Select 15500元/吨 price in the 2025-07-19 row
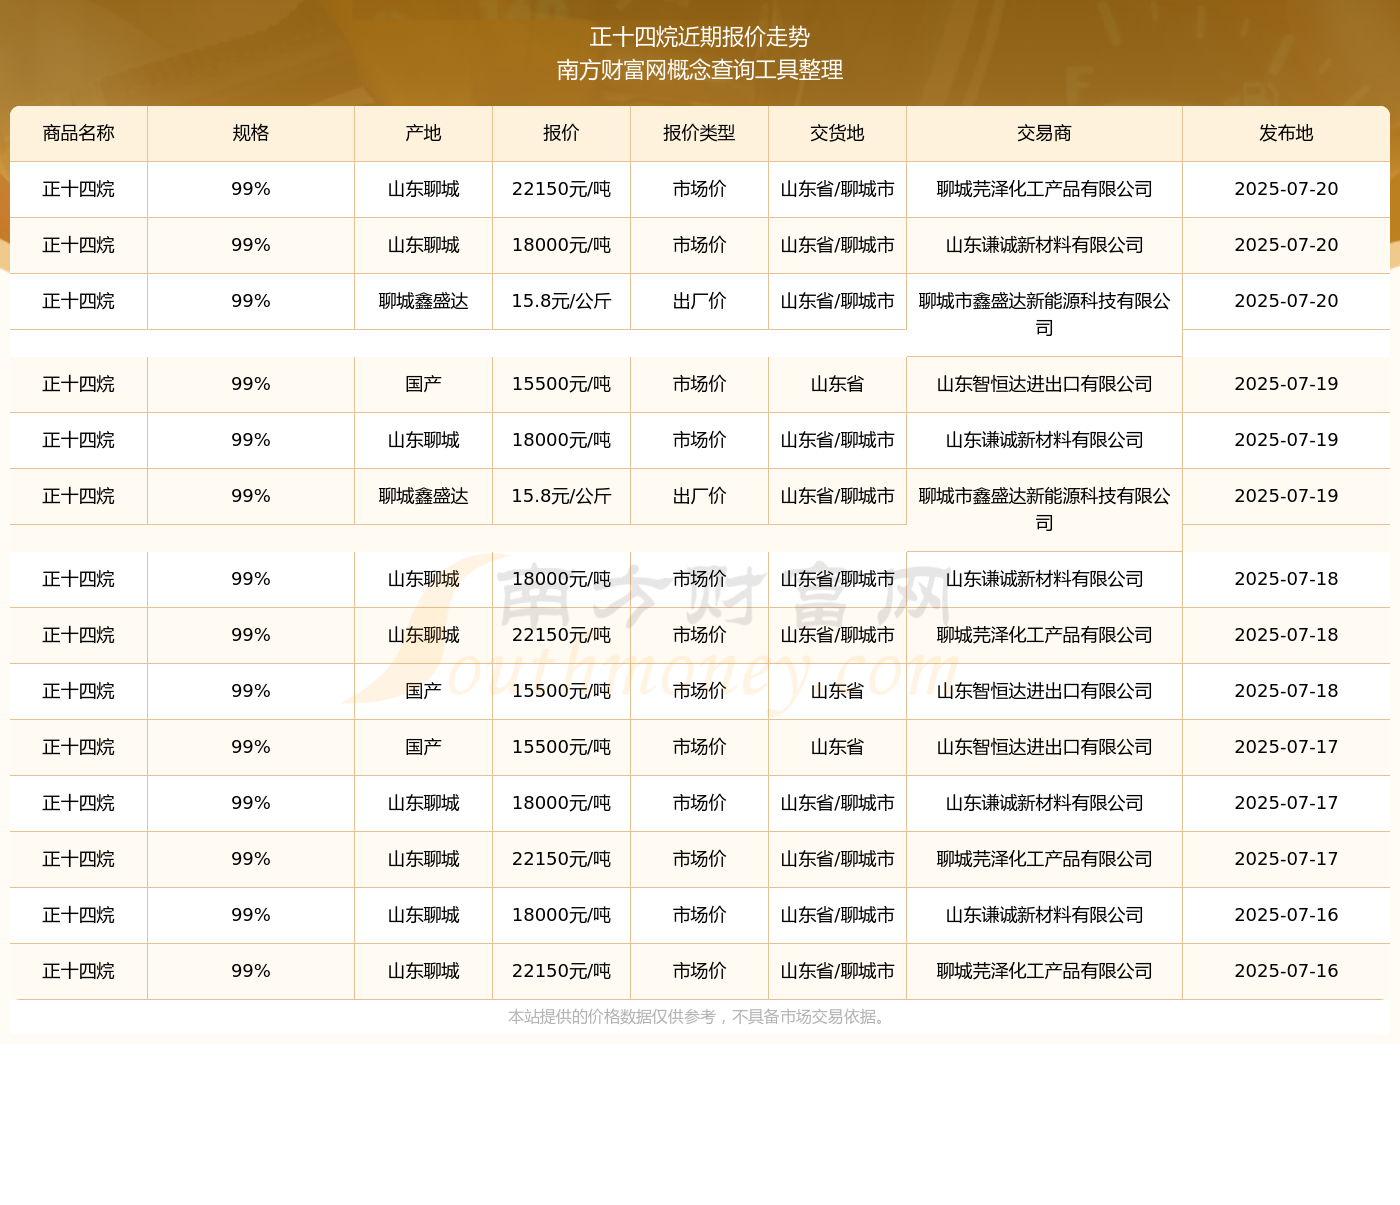The height and width of the screenshot is (1205, 1400). tap(562, 384)
